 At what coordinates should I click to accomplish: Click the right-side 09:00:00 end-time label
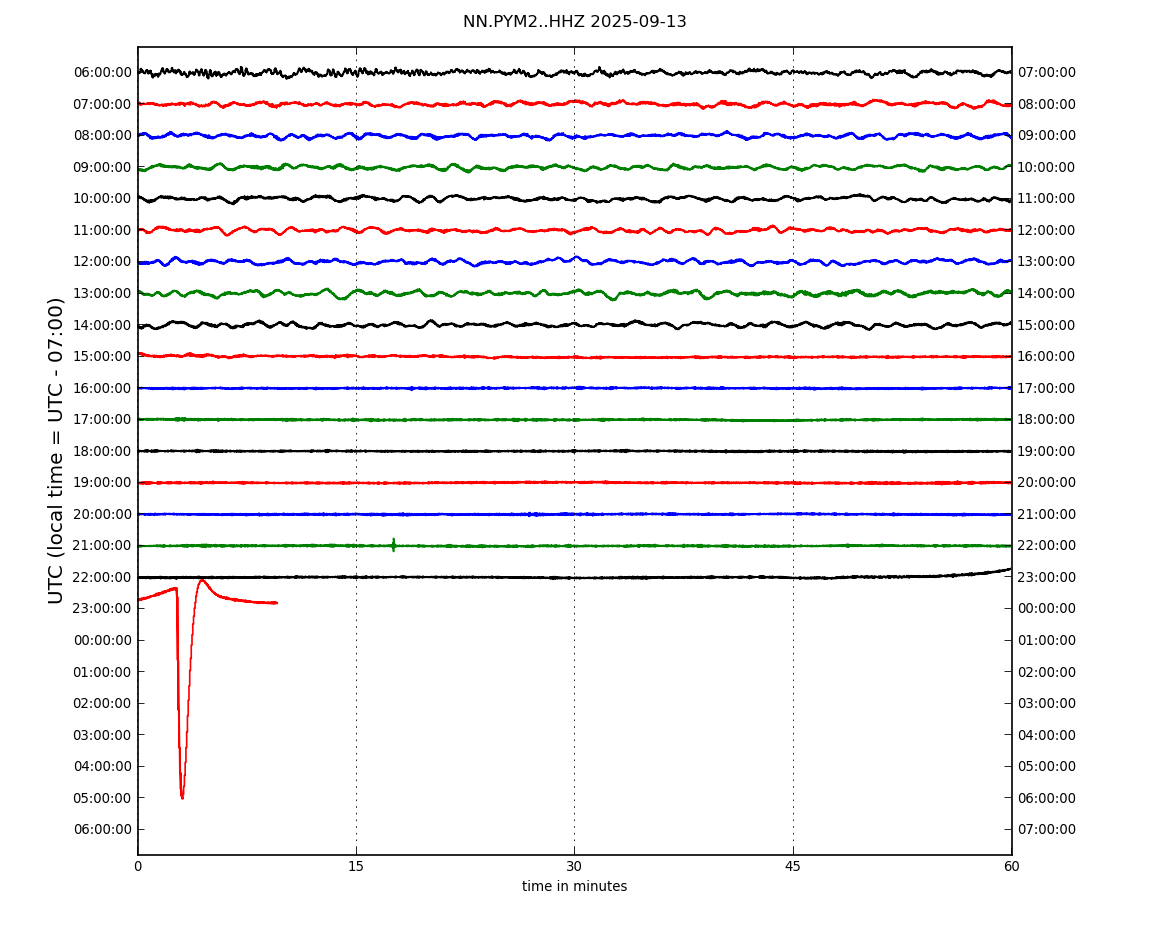[x=1047, y=136]
